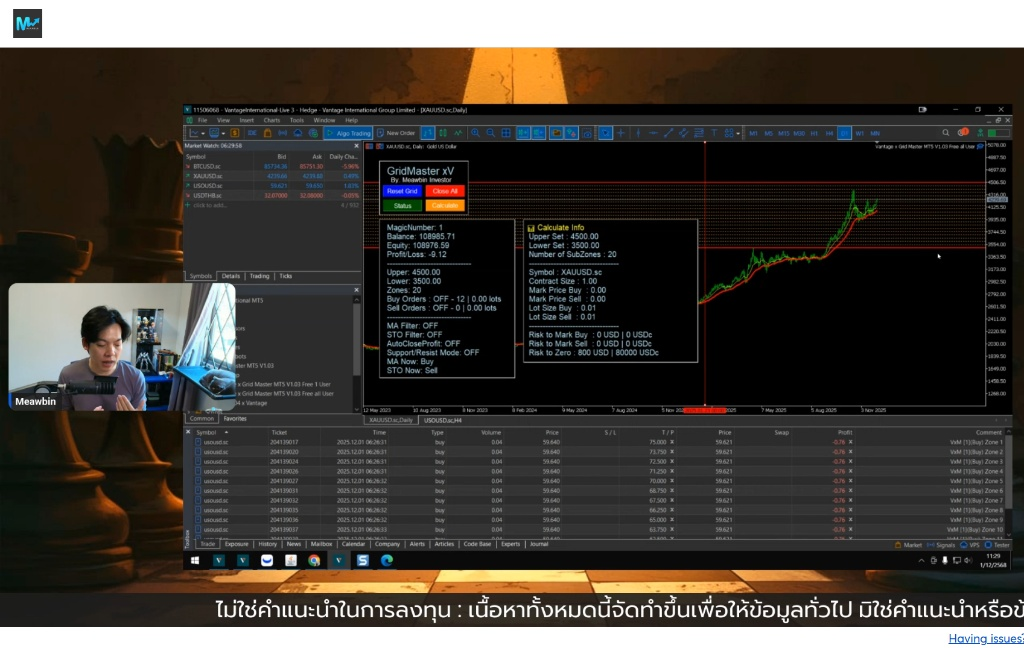The height and width of the screenshot is (648, 1024).
Task: Switch chart timeframe to M15
Action: [784, 133]
